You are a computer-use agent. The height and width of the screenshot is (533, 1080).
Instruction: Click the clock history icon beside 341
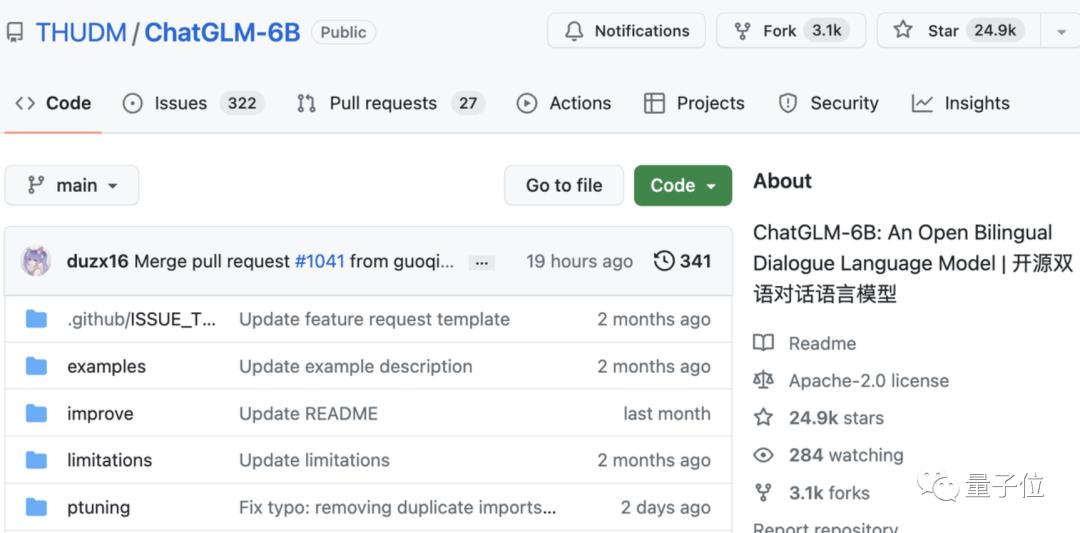click(x=664, y=261)
